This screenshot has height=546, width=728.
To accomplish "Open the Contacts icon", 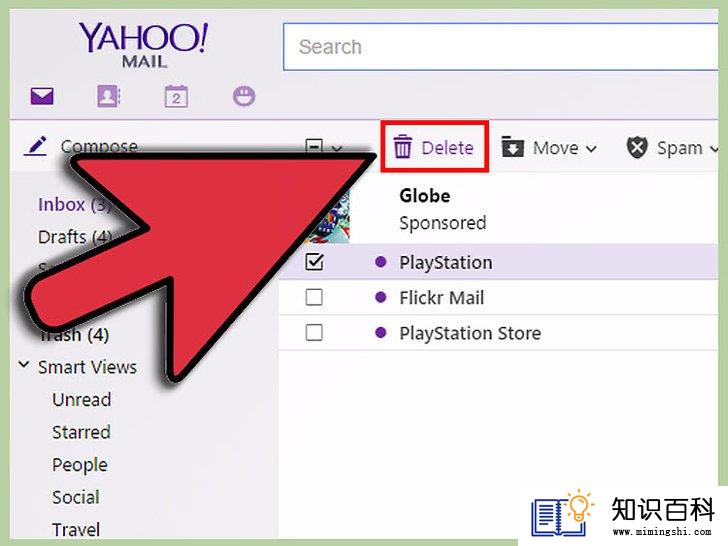I will [109, 96].
